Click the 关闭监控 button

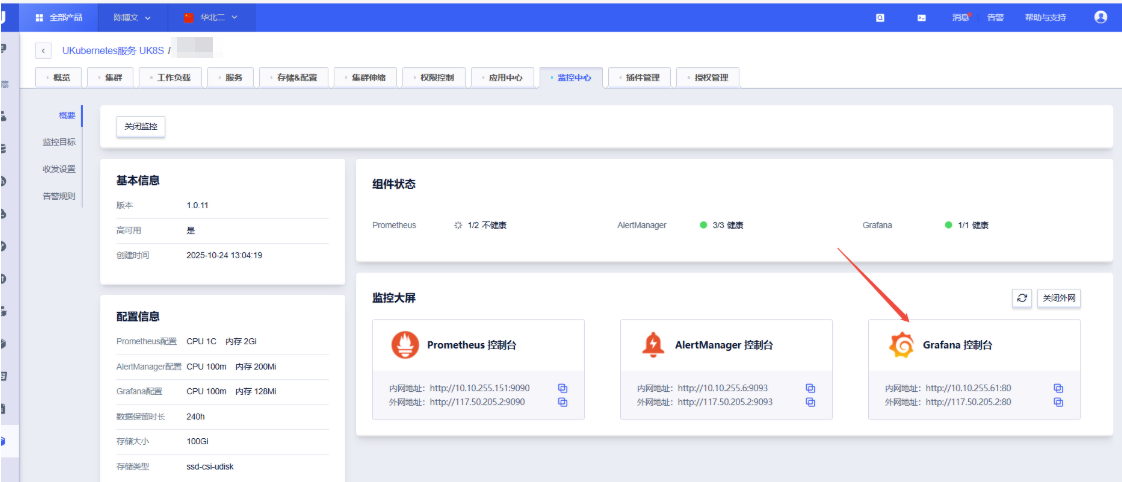point(140,127)
